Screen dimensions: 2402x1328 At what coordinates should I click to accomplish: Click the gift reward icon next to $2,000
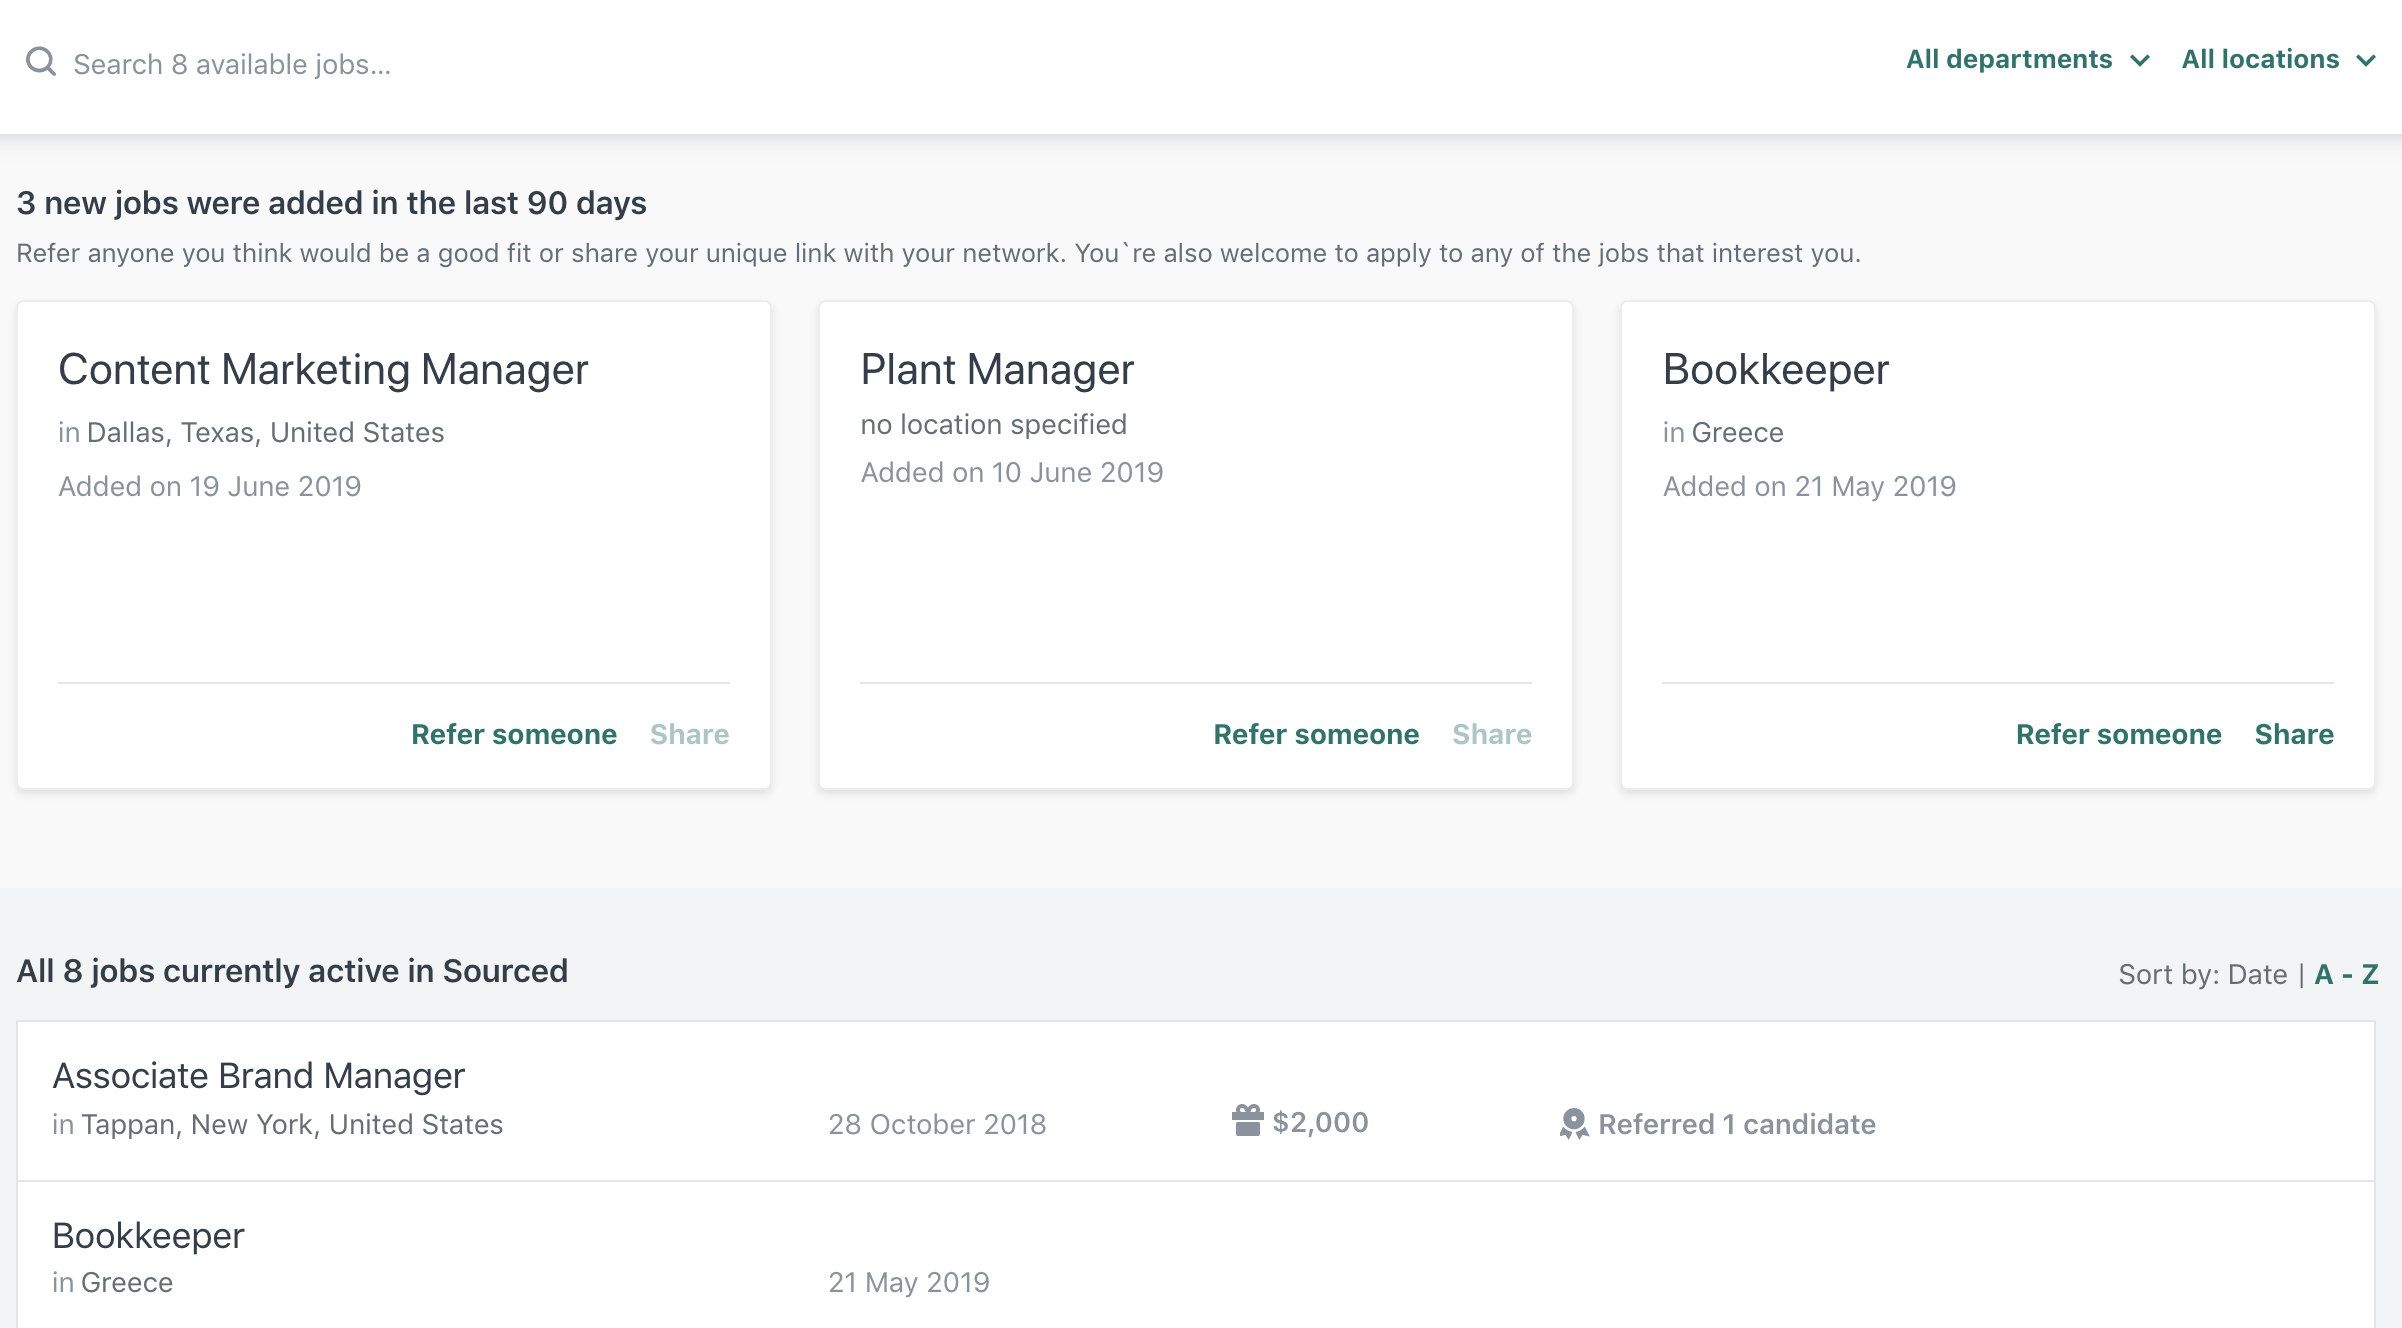[1247, 1120]
